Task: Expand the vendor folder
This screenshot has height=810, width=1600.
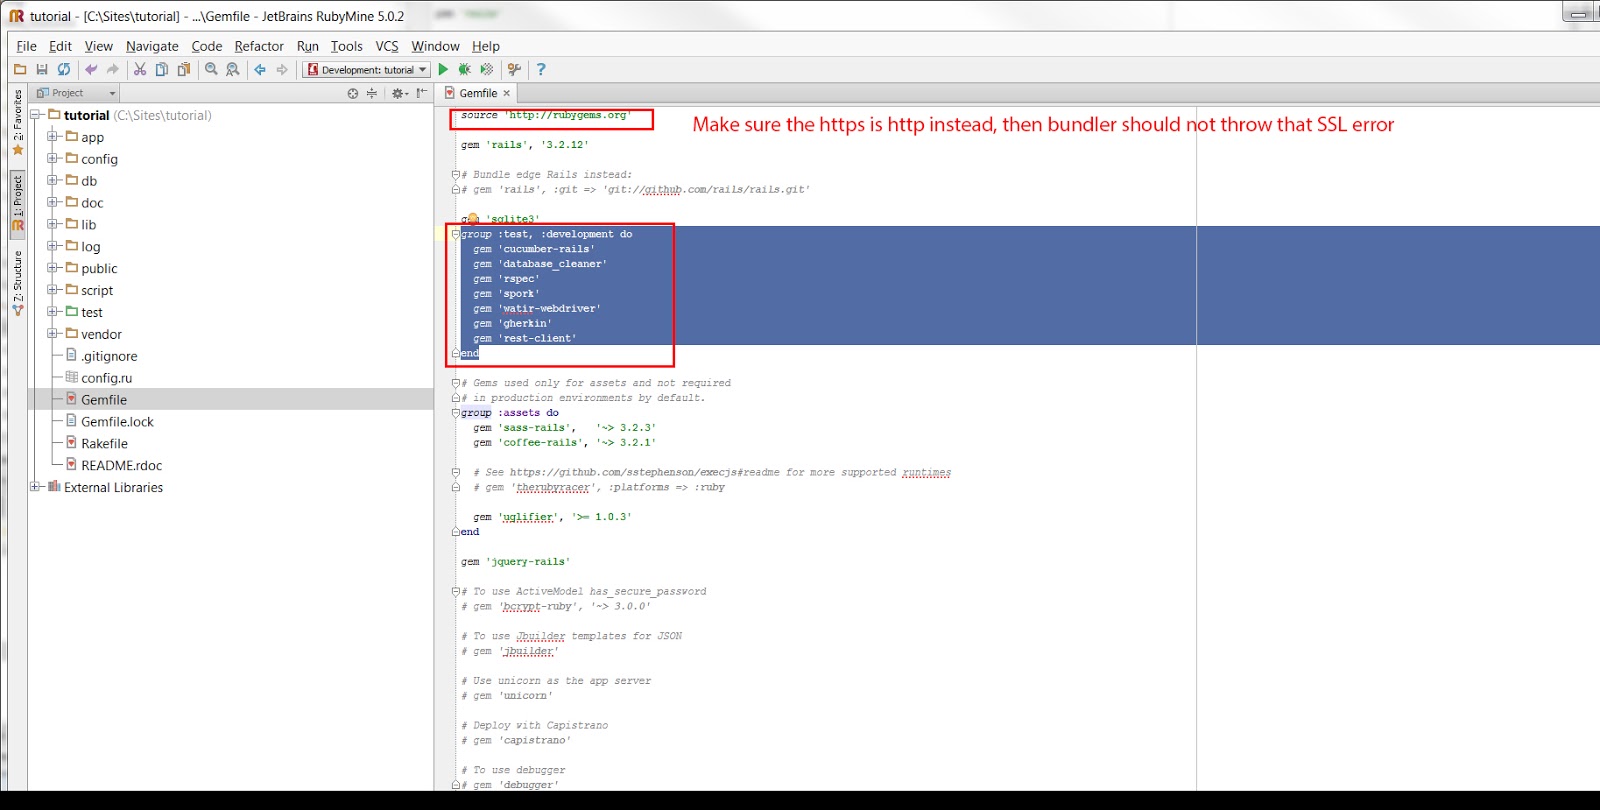Action: coord(53,334)
